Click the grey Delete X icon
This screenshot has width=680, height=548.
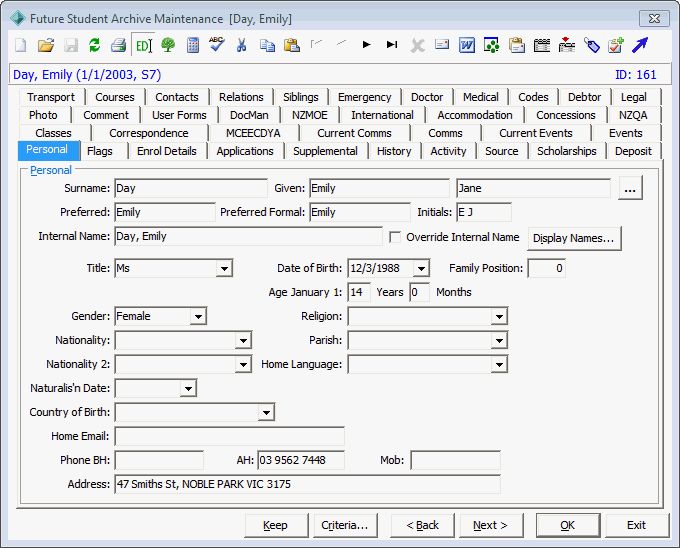[418, 45]
